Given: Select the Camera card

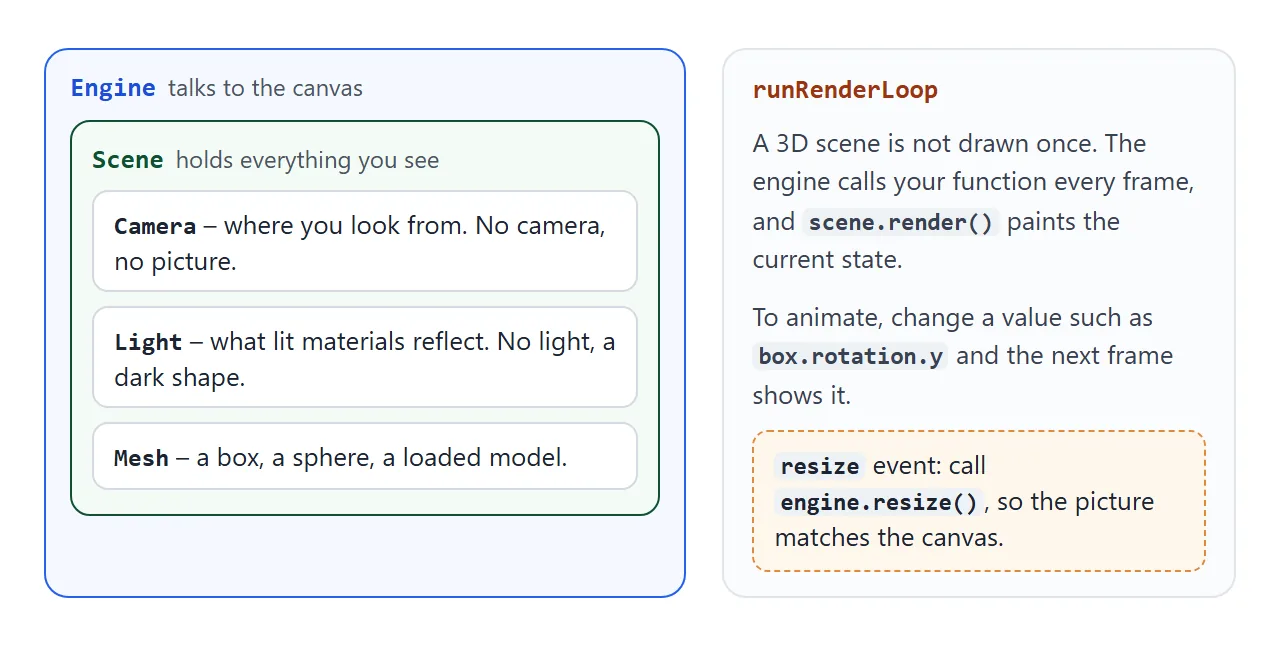Looking at the screenshot, I should [x=365, y=241].
